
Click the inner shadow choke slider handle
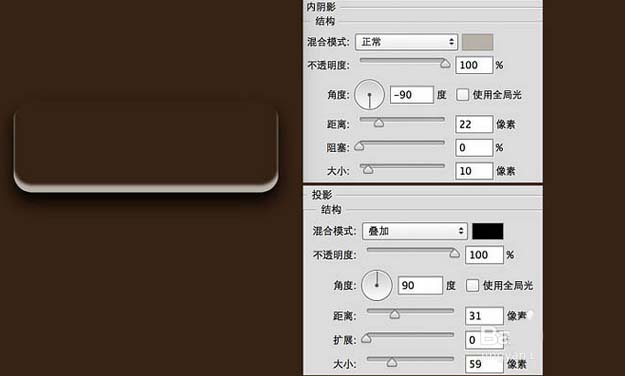(360, 146)
